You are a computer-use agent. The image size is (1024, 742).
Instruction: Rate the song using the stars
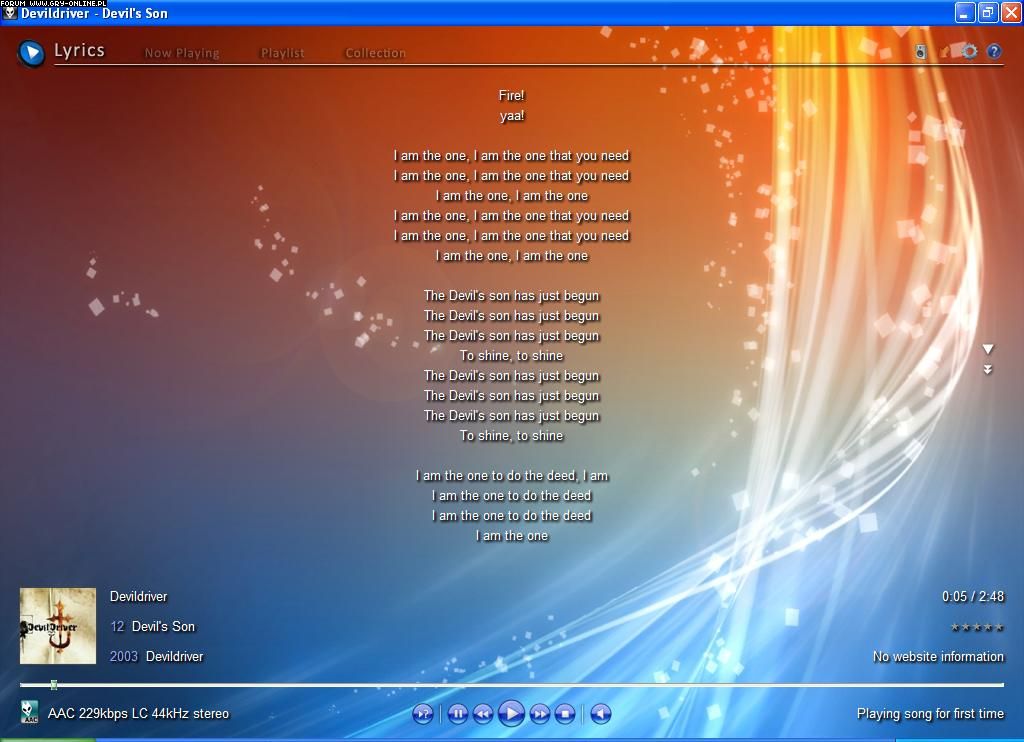976,627
